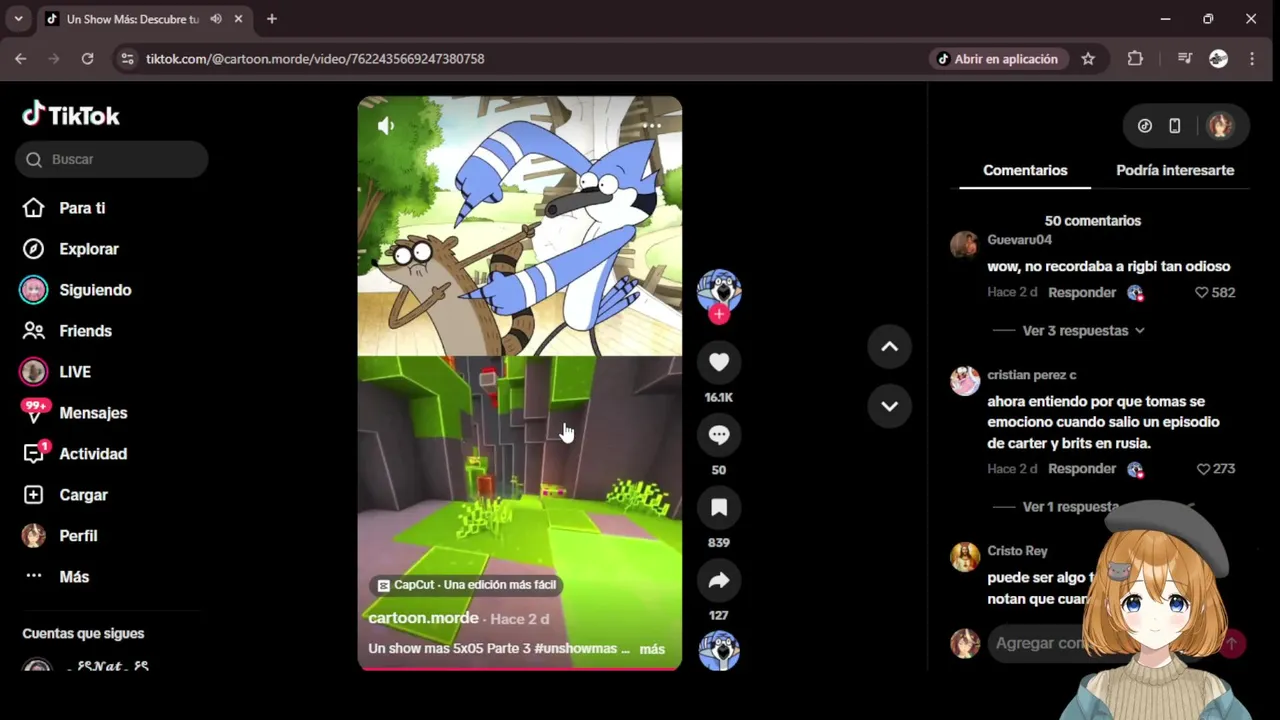1280x720 pixels.
Task: Click the username Cristo Rey
Action: 1017,551
